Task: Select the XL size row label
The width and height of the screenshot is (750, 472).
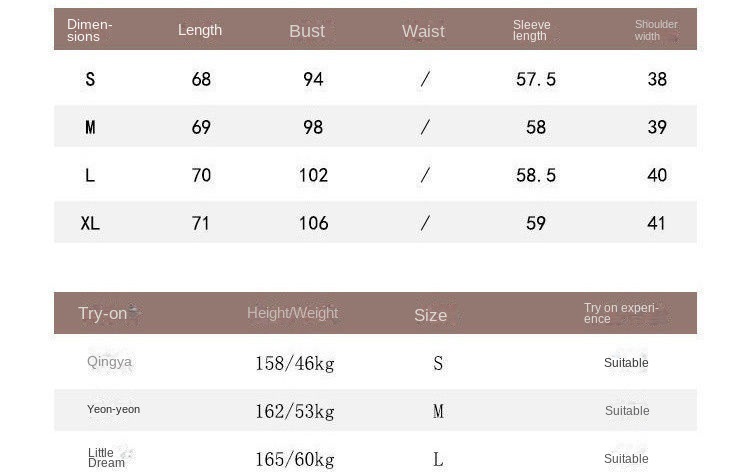Action: click(x=90, y=223)
